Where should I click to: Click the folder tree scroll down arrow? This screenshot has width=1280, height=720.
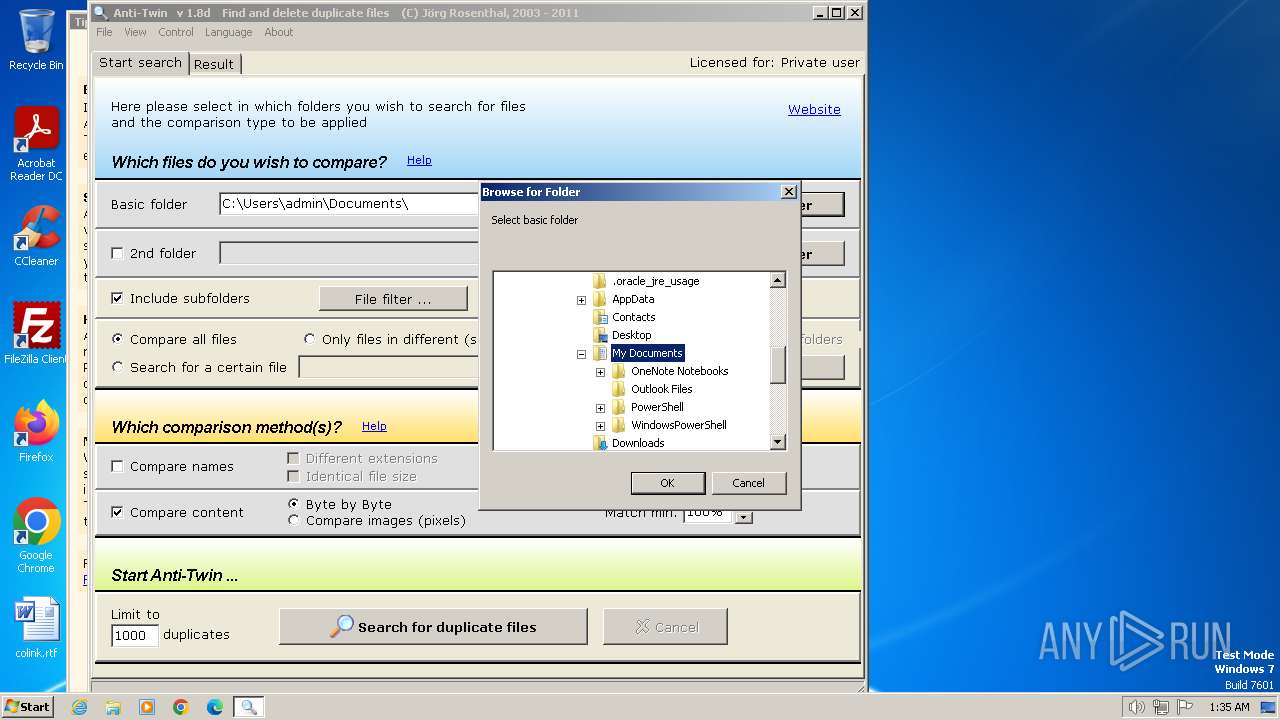(778, 442)
